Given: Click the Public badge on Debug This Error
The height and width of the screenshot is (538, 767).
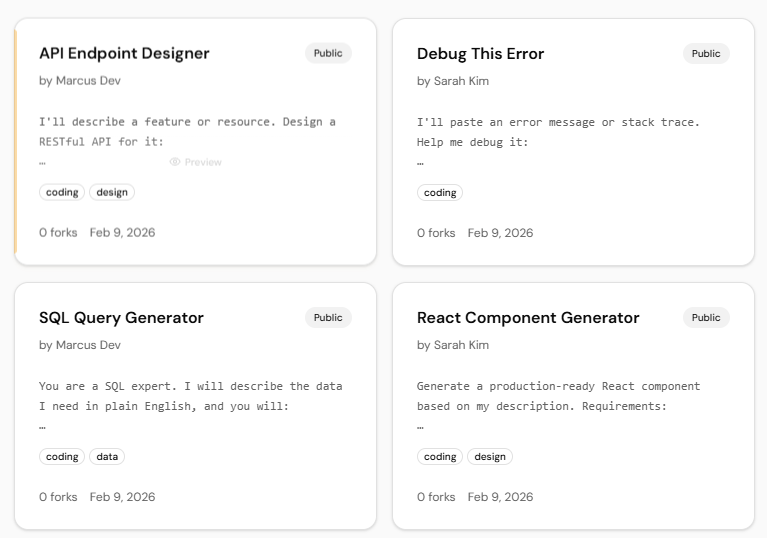Looking at the screenshot, I should coord(706,53).
